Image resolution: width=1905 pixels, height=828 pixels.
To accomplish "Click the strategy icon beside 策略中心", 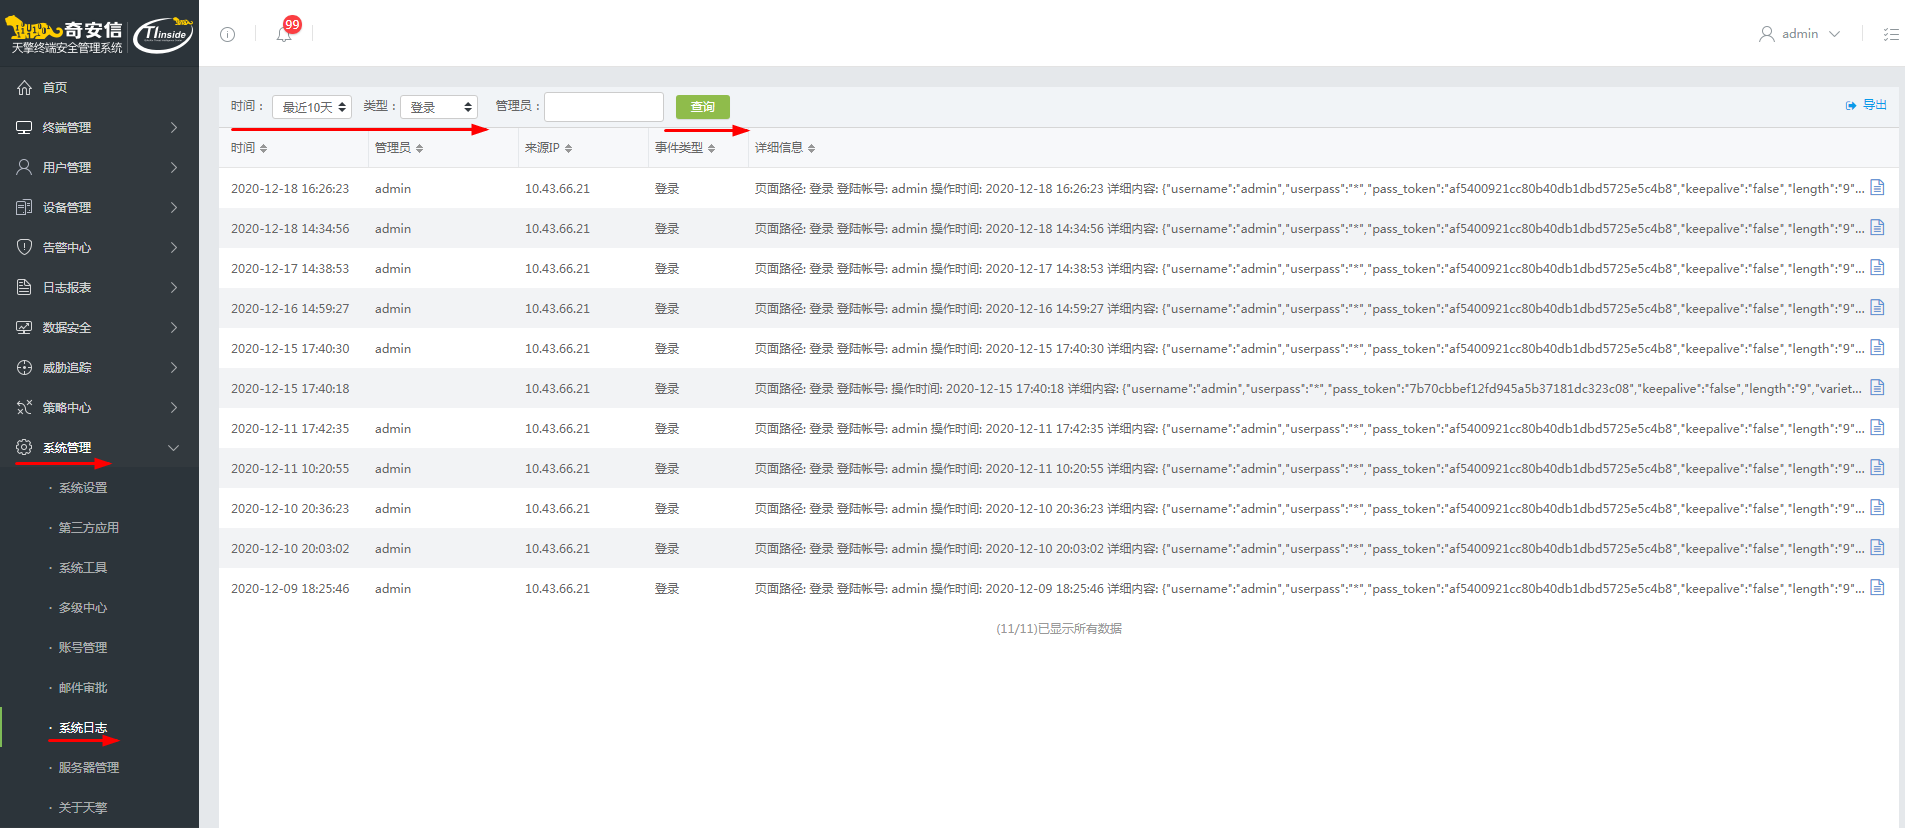I will (24, 408).
